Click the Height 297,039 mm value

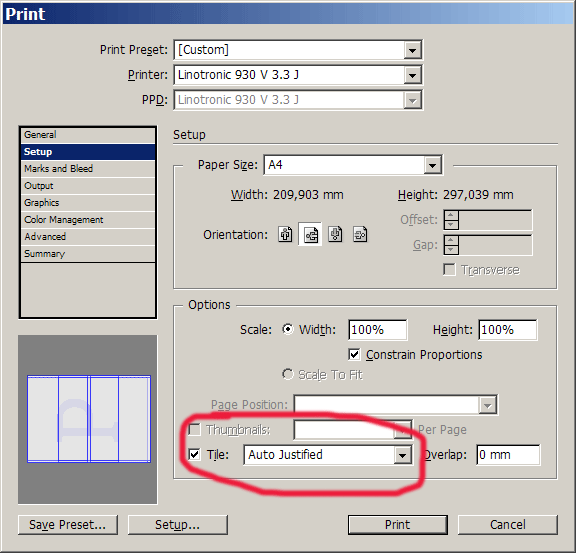click(x=478, y=195)
